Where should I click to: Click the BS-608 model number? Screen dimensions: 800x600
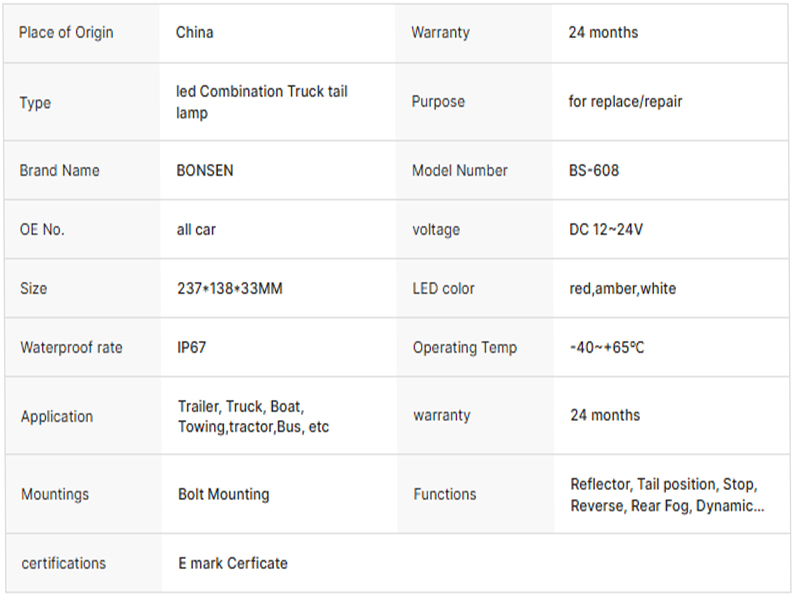tap(594, 170)
